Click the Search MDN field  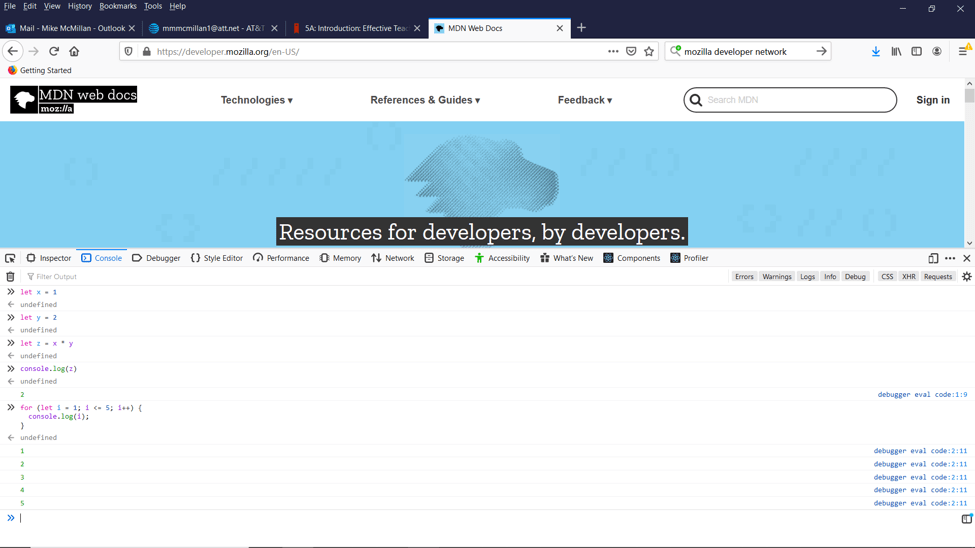(790, 100)
